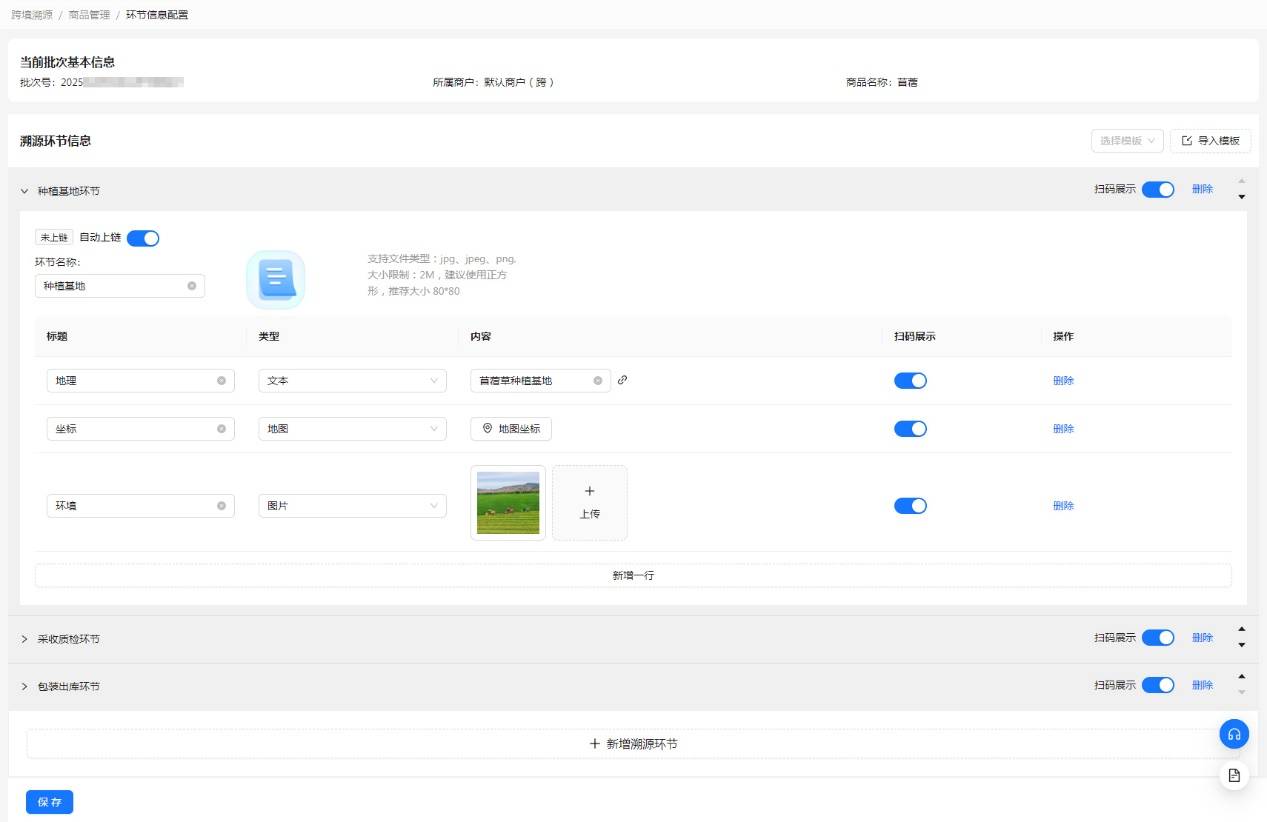Click the 坐标 title input field
The height and width of the screenshot is (822, 1267).
141,429
